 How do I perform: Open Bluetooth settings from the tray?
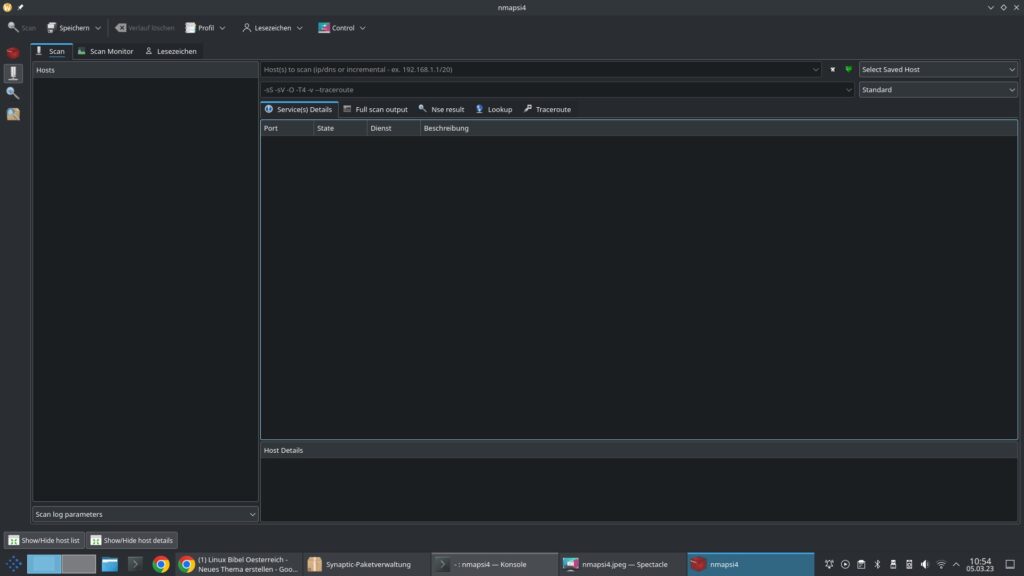[877, 564]
